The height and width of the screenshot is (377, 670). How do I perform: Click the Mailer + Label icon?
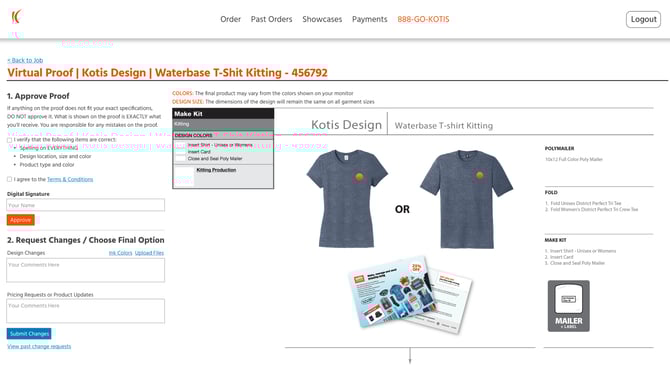point(568,306)
